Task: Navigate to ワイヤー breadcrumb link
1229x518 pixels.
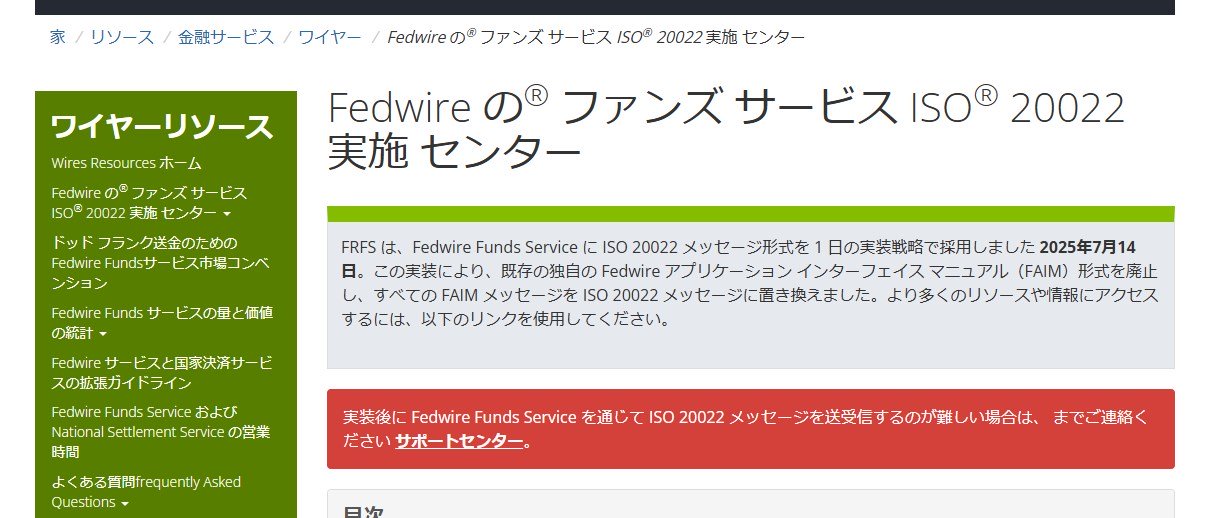Action: point(330,37)
